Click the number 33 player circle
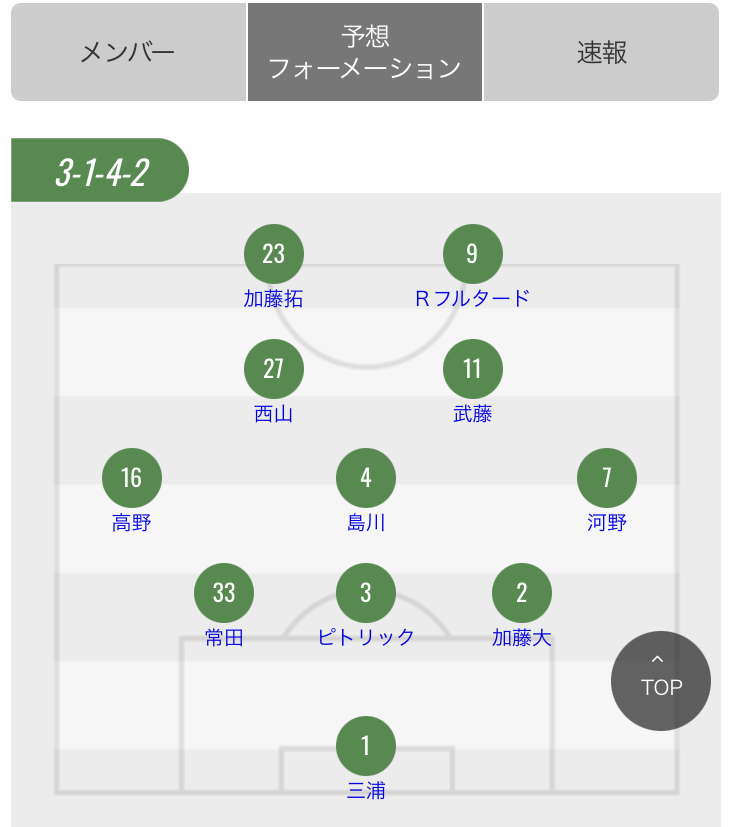 pyautogui.click(x=224, y=593)
